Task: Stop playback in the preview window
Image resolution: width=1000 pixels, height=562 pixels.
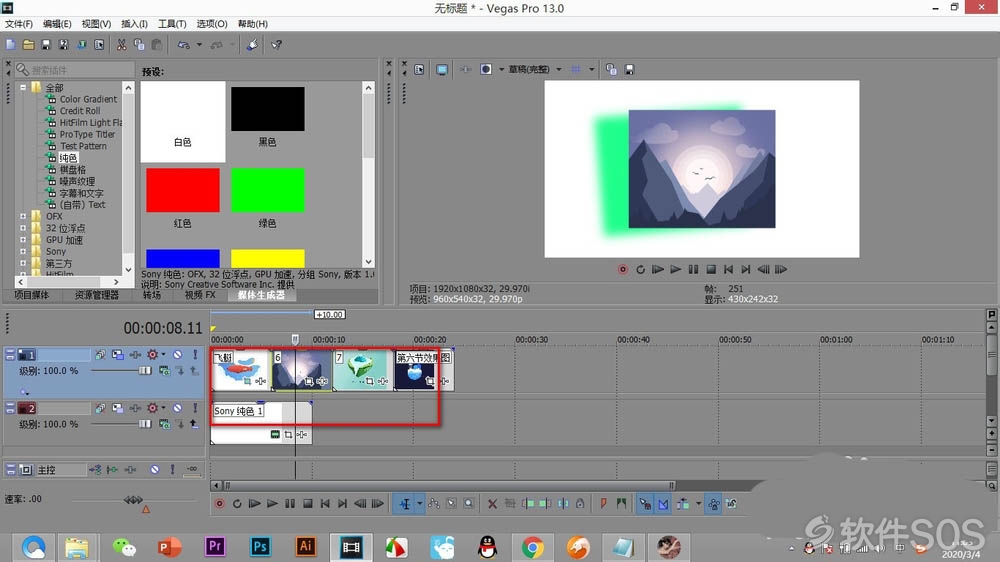Action: [x=711, y=269]
